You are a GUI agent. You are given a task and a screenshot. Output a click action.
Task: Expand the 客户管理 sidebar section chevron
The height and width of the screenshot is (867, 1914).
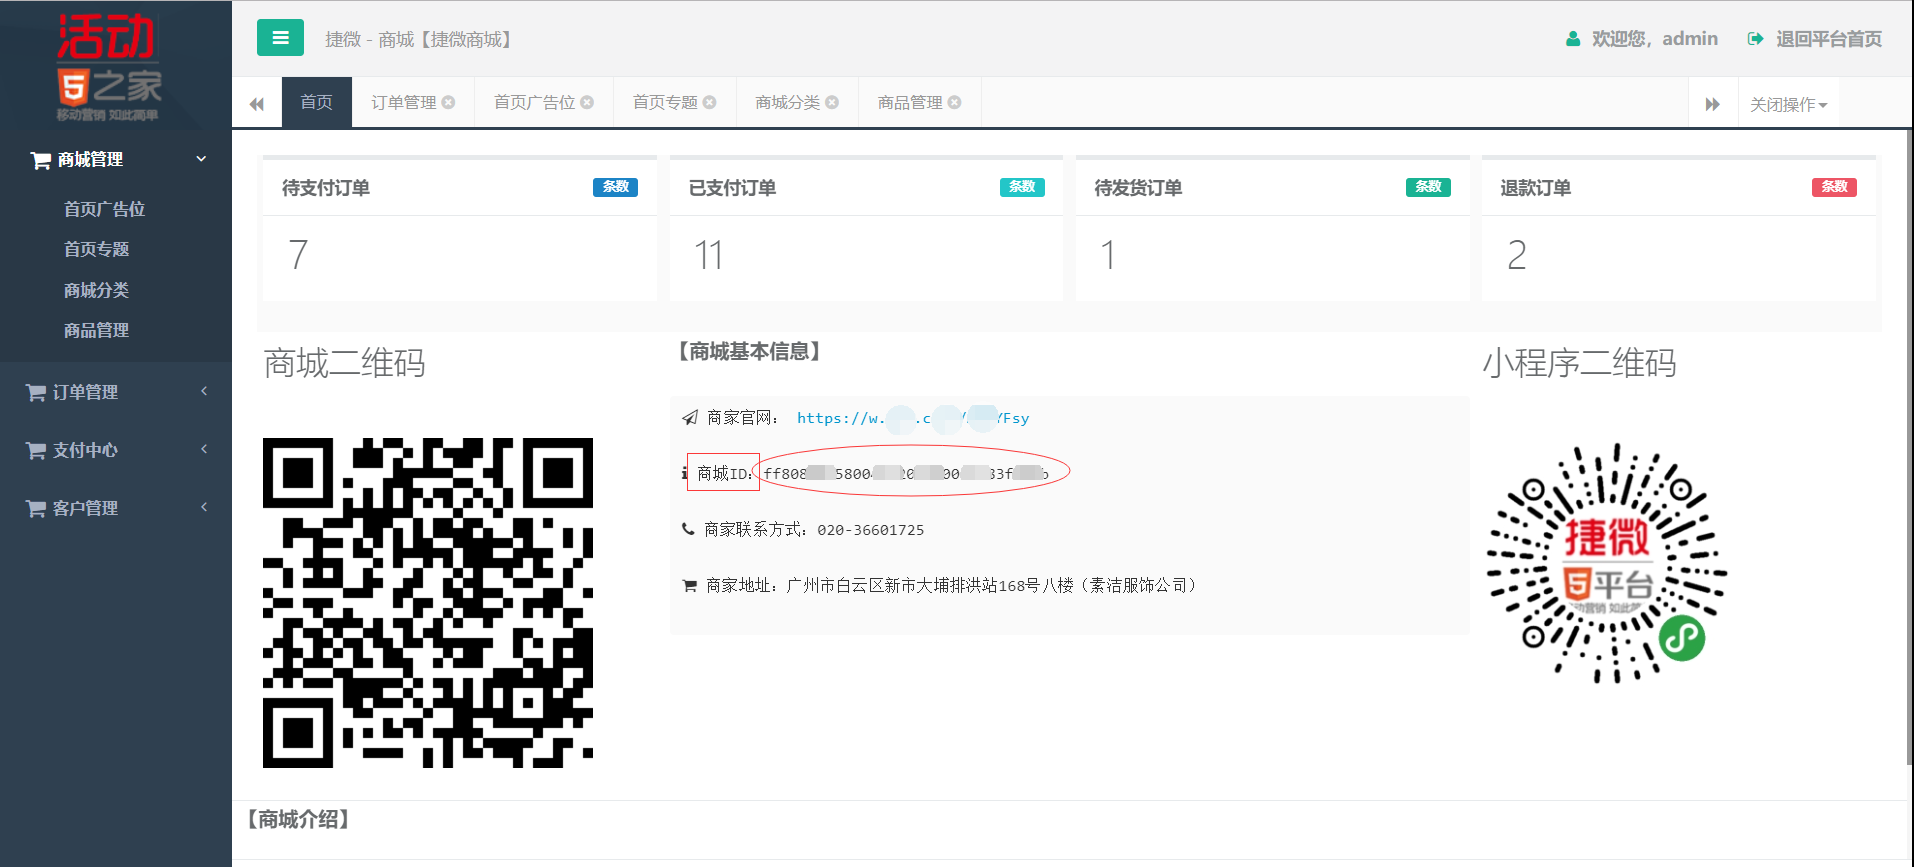(x=204, y=507)
